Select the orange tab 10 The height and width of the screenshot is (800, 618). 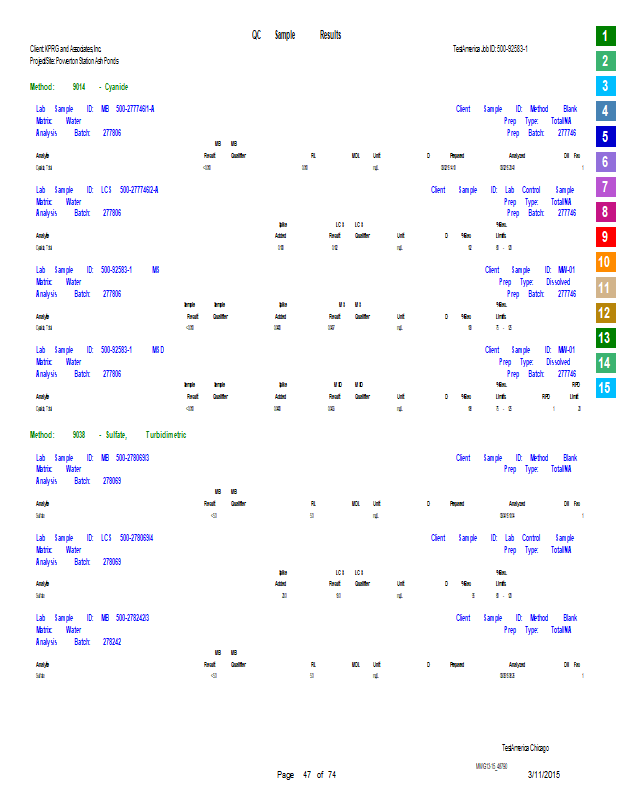point(604,262)
